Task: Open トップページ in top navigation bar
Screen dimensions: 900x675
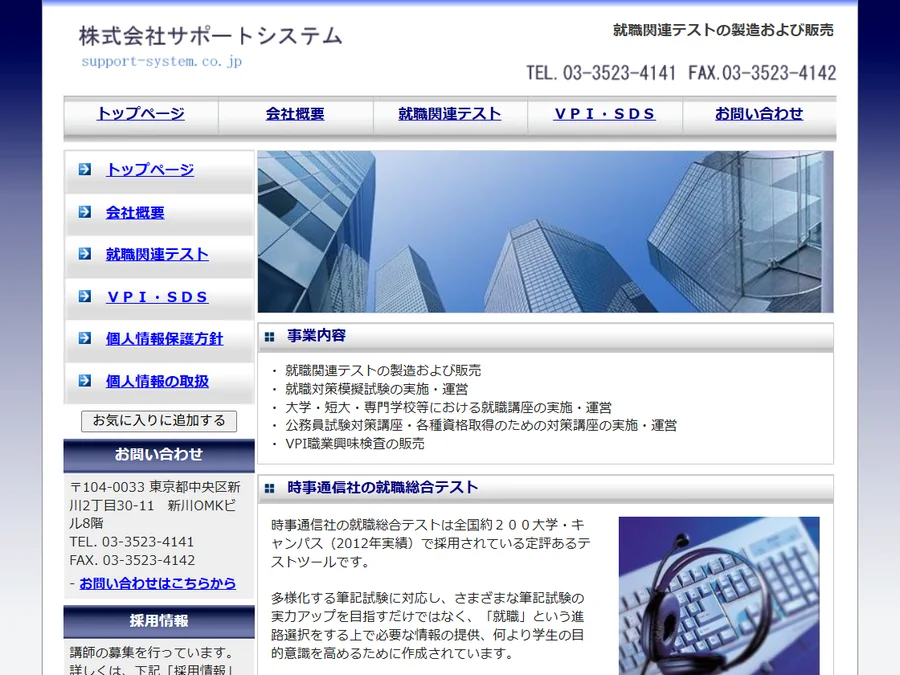Action: tap(141, 114)
